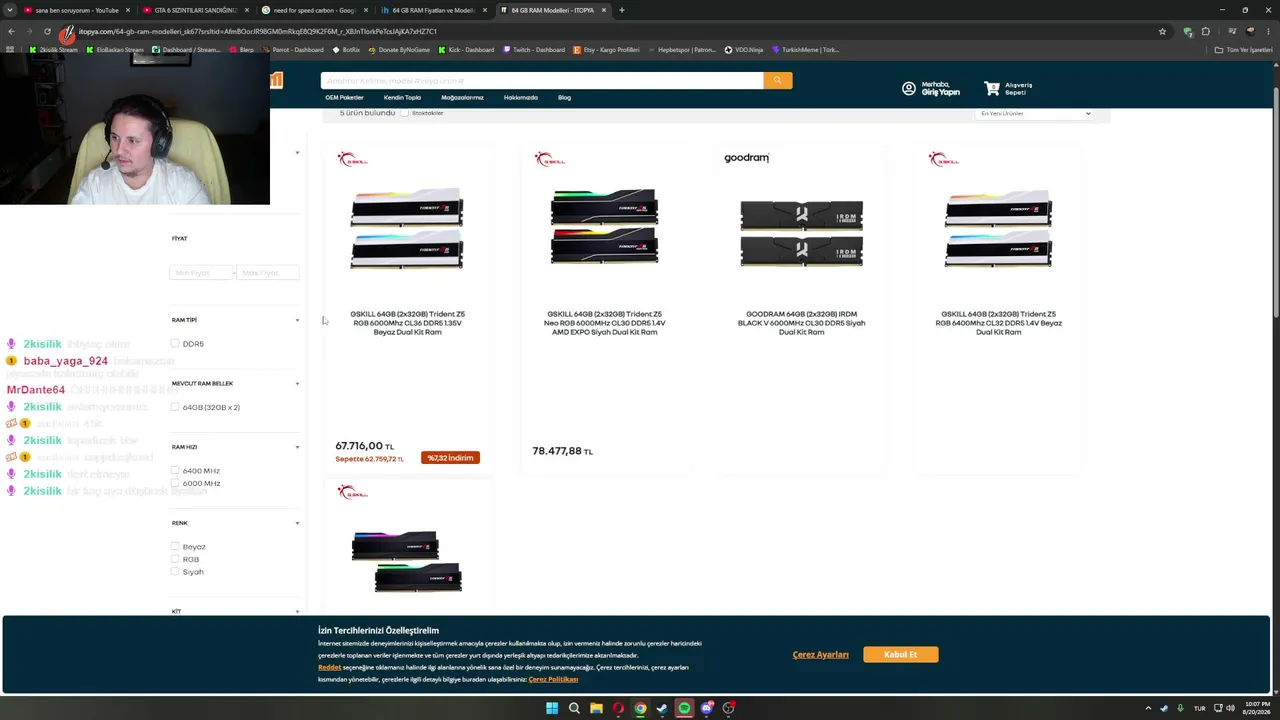
Task: Open the Twitch - Dashboard bookmark
Action: pyautogui.click(x=533, y=49)
